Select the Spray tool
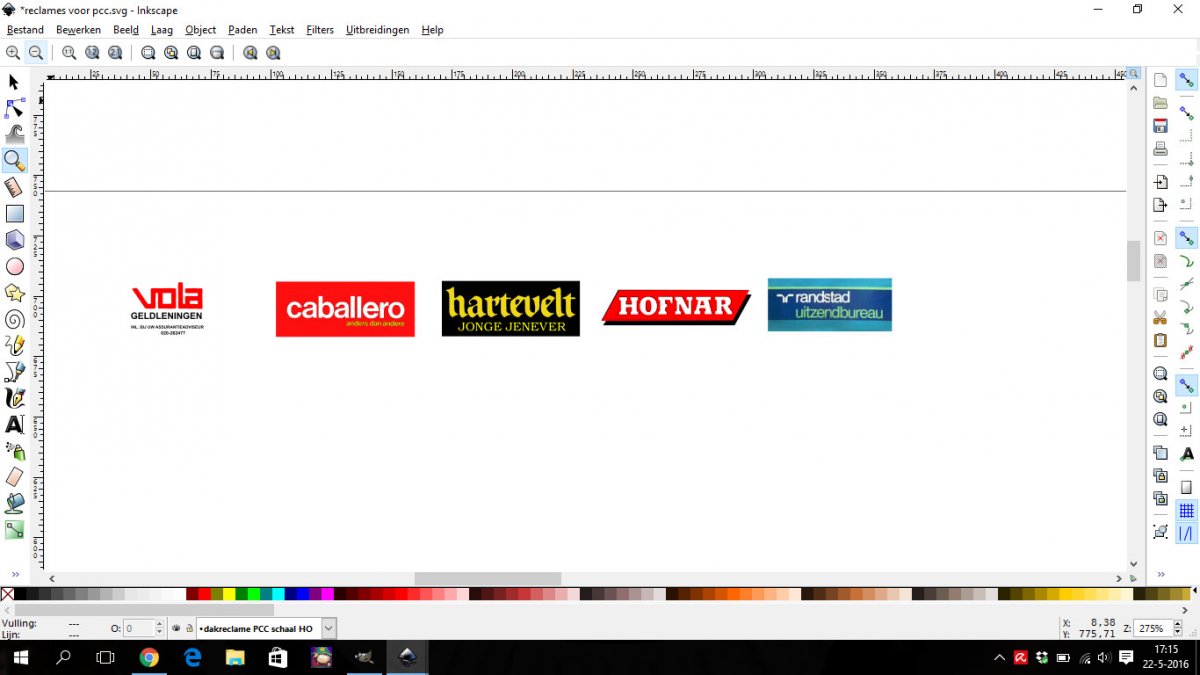This screenshot has height=675, width=1200. (14, 451)
